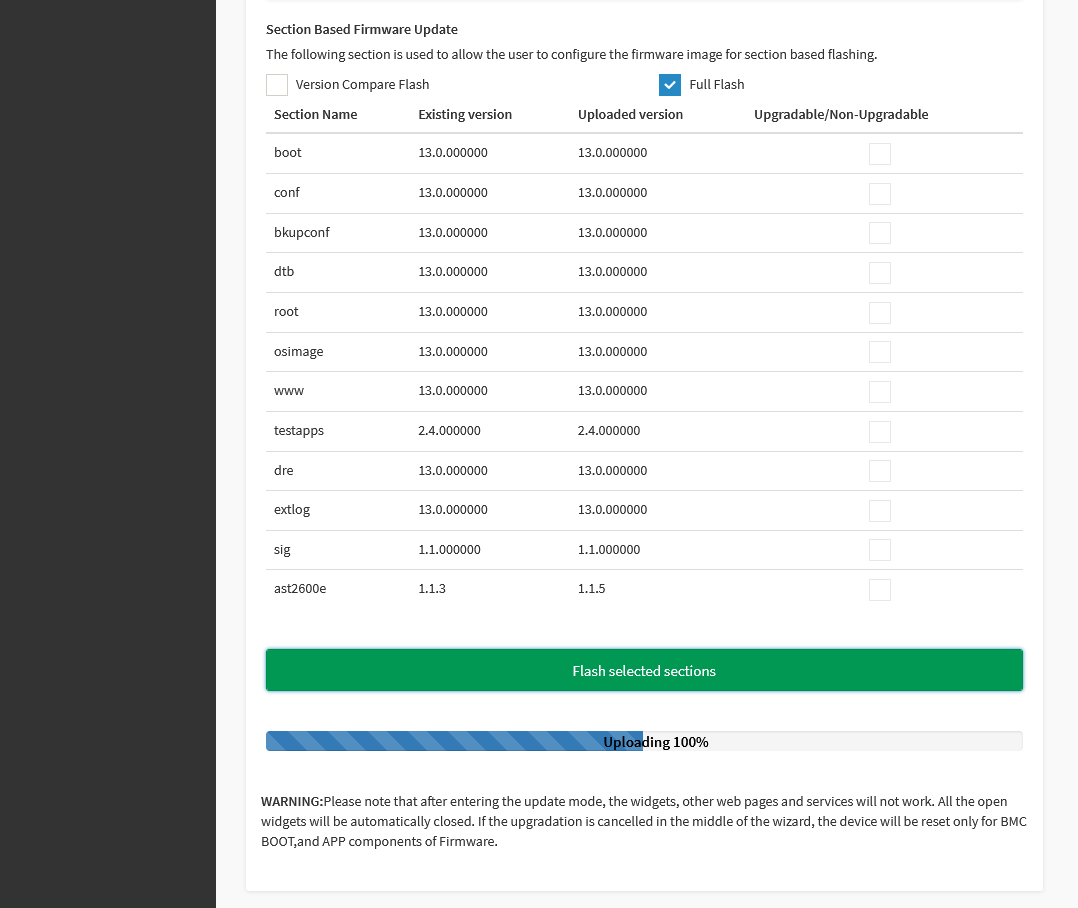Uncheck the Full Flash checkbox
1078x908 pixels.
pos(670,85)
